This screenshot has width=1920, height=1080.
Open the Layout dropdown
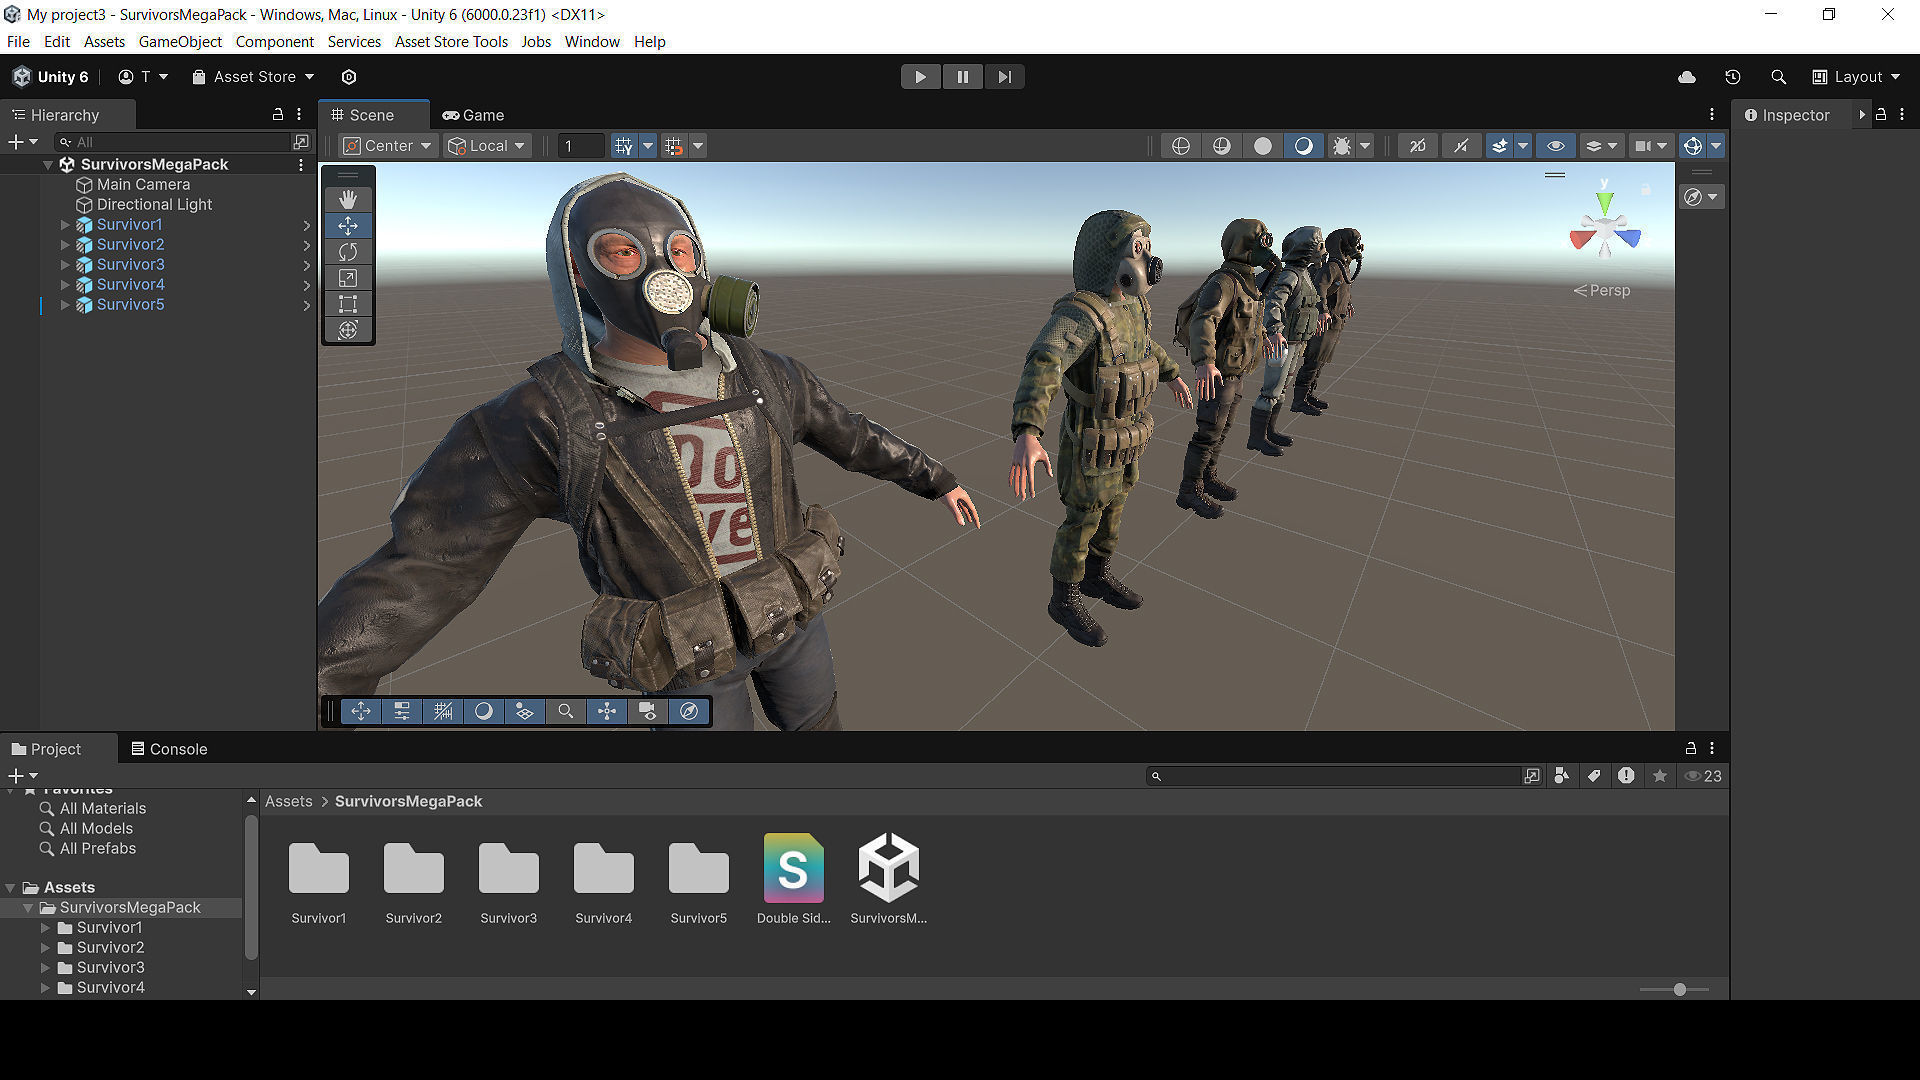coord(1857,77)
